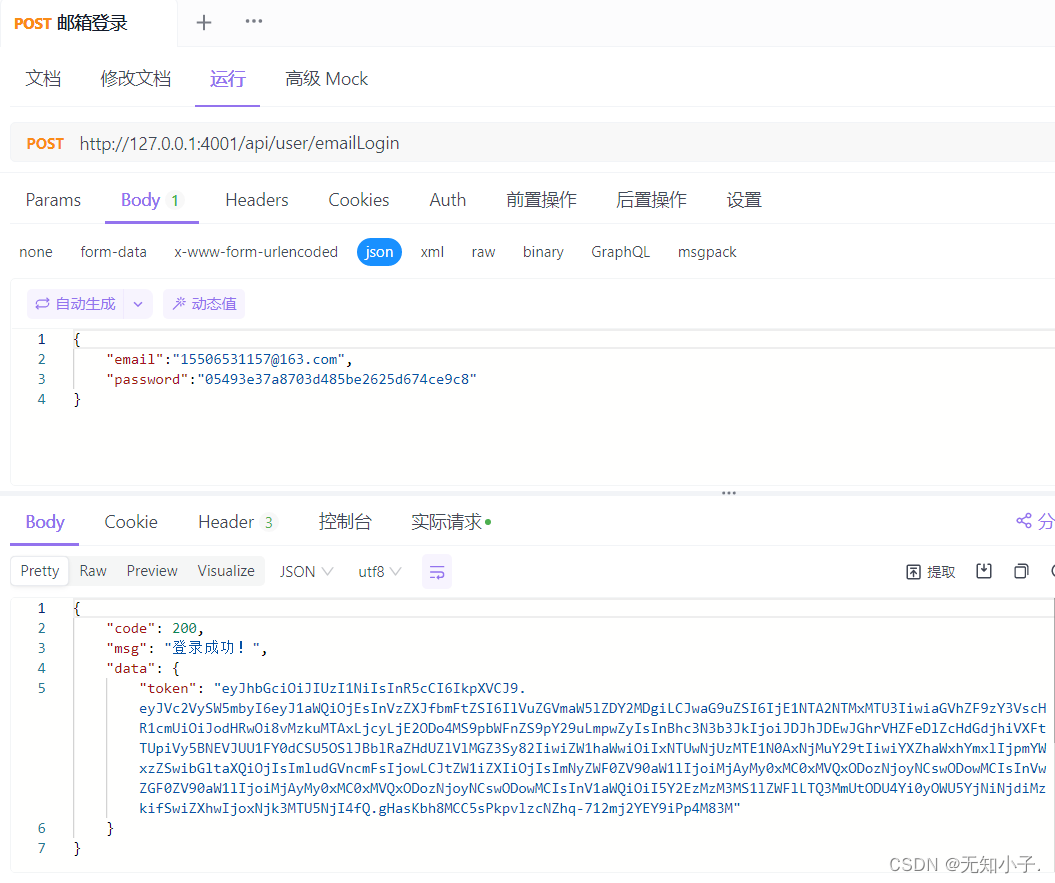This screenshot has height=883, width=1055.
Task: Open the utf8 encoding dropdown
Action: click(x=379, y=572)
